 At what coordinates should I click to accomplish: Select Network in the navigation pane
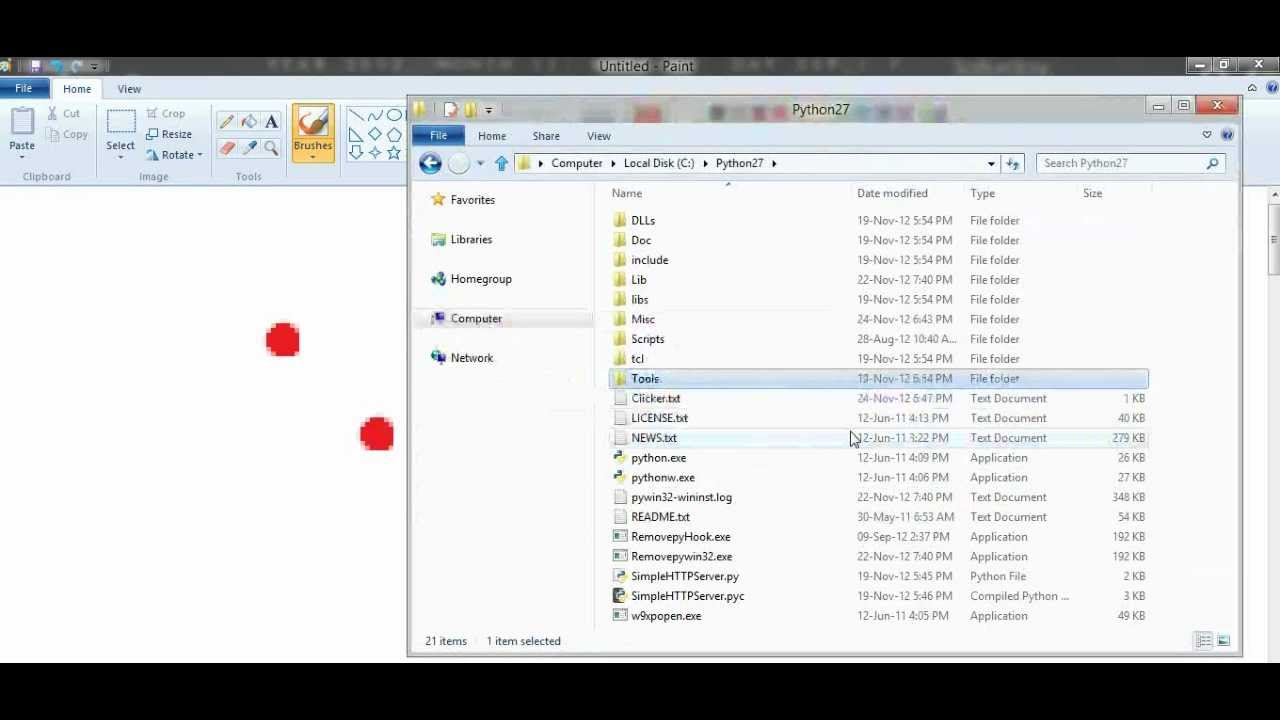462,358
